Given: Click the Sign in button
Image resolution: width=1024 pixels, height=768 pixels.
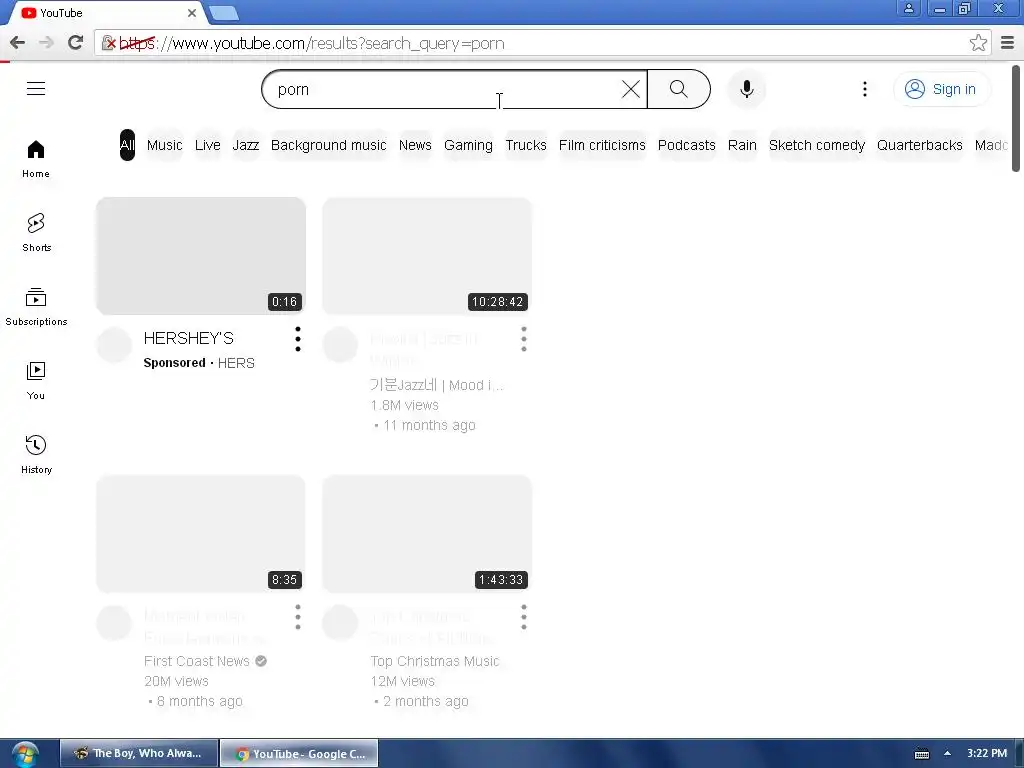Looking at the screenshot, I should [x=940, y=89].
